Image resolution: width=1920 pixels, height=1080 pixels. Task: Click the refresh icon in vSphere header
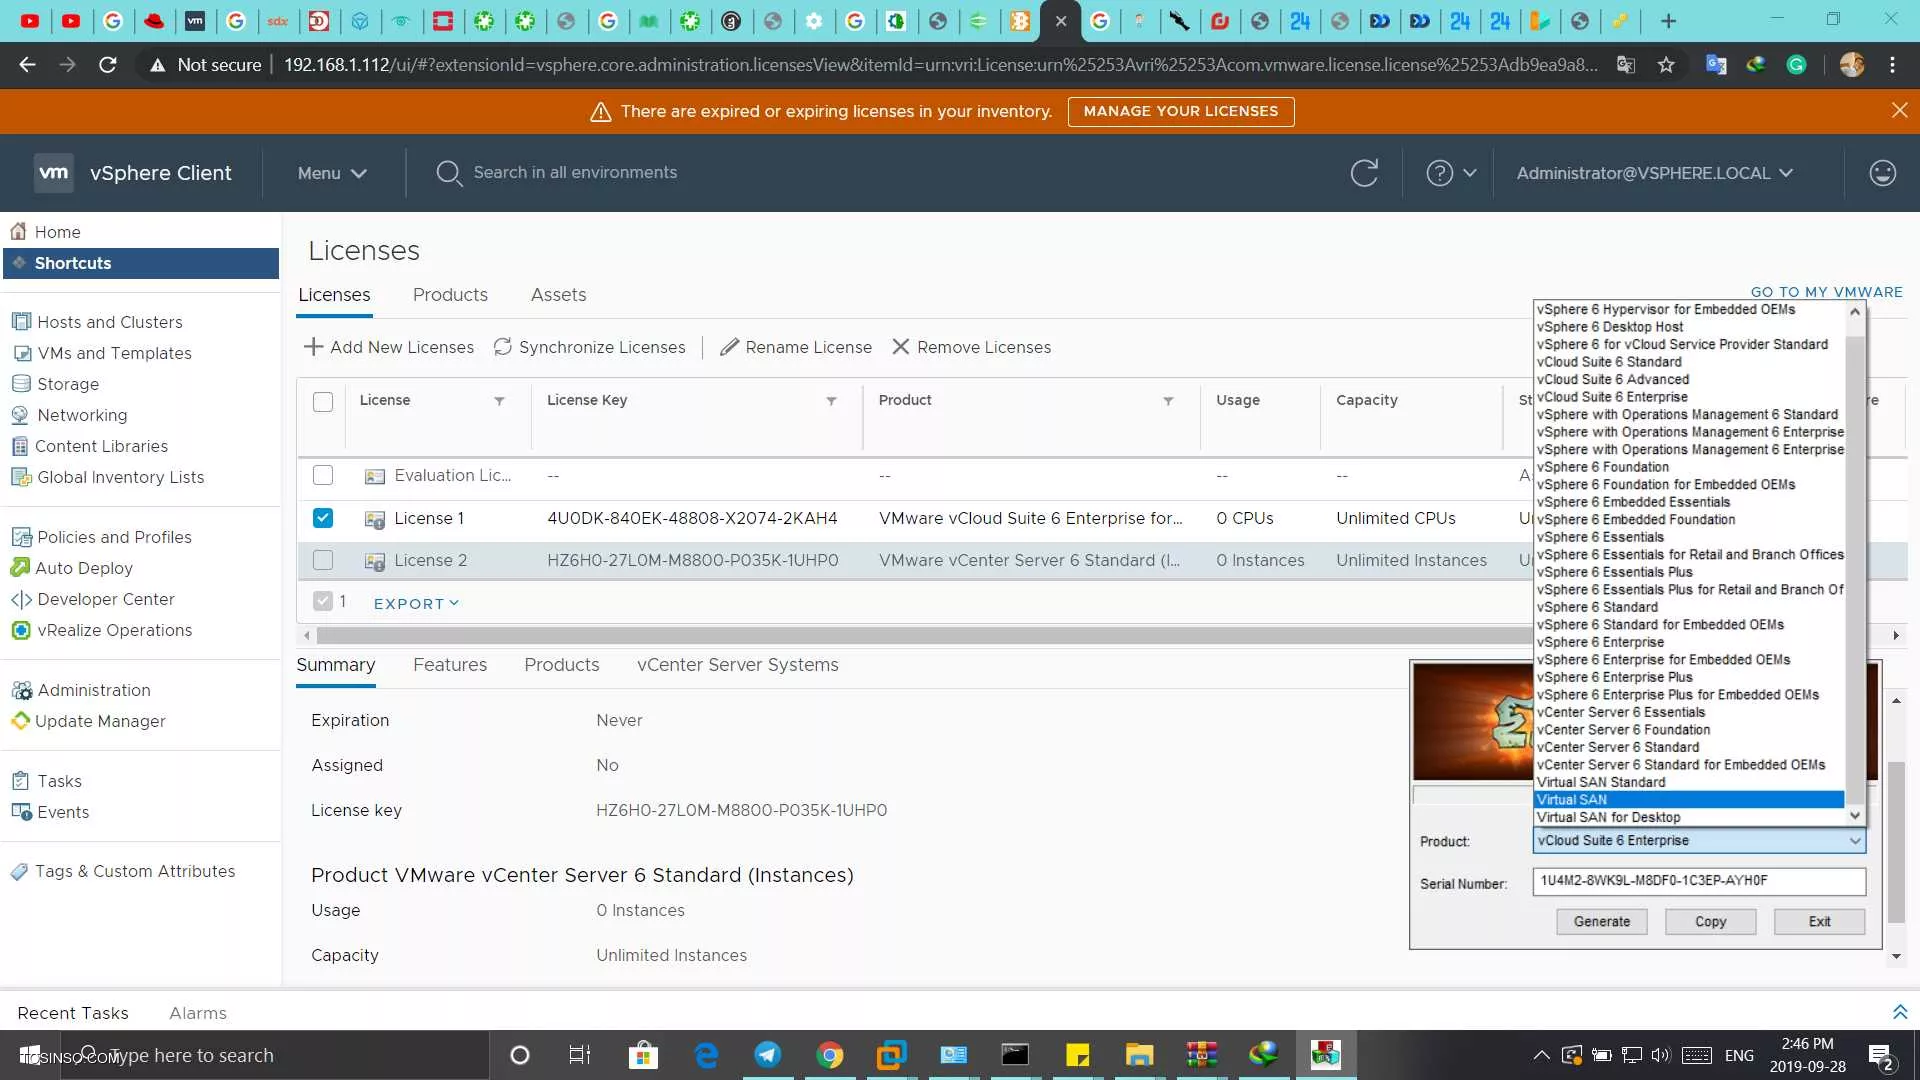1364,173
